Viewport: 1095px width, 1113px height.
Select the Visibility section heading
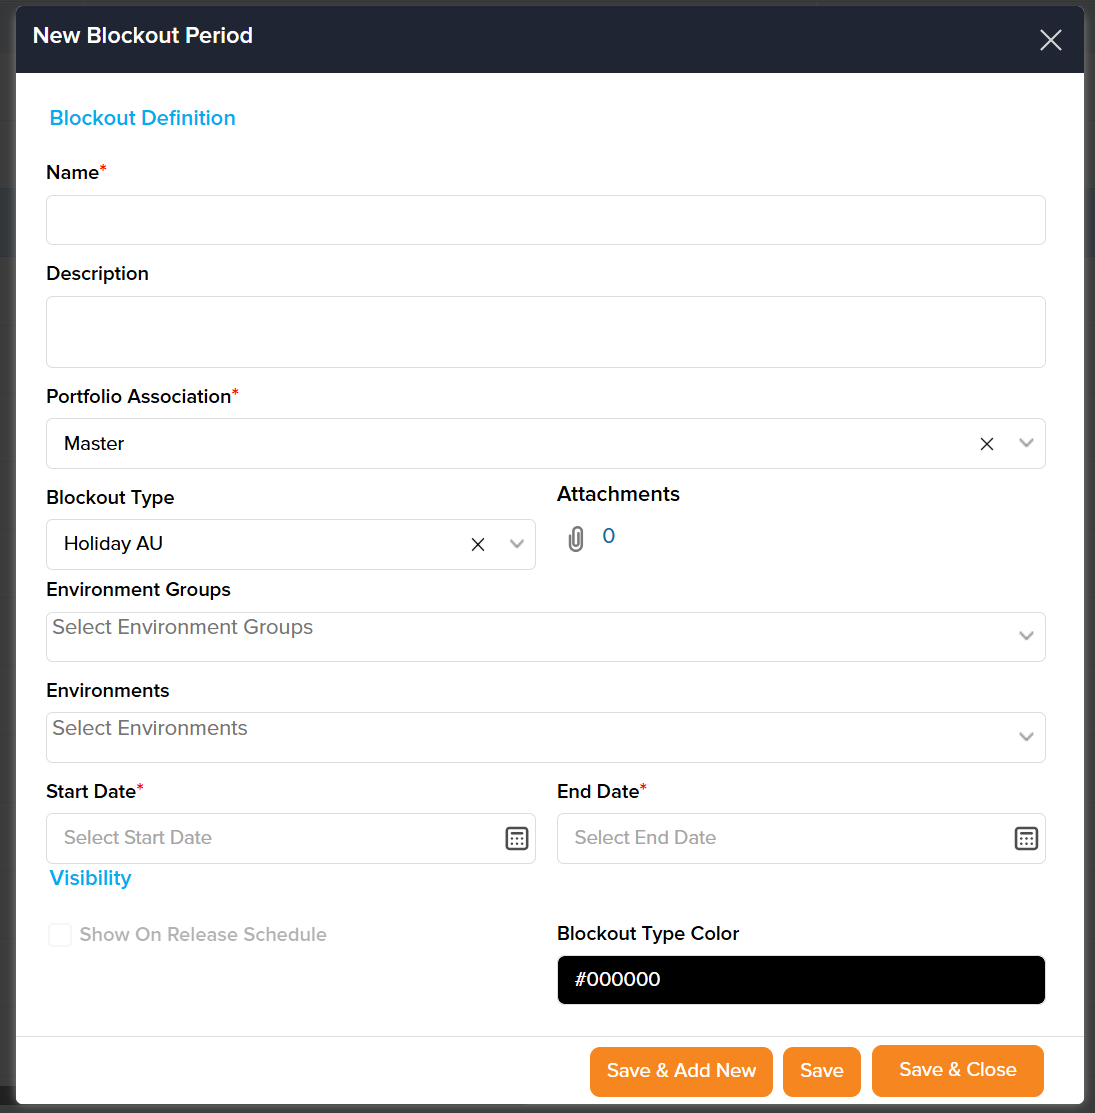tap(91, 878)
